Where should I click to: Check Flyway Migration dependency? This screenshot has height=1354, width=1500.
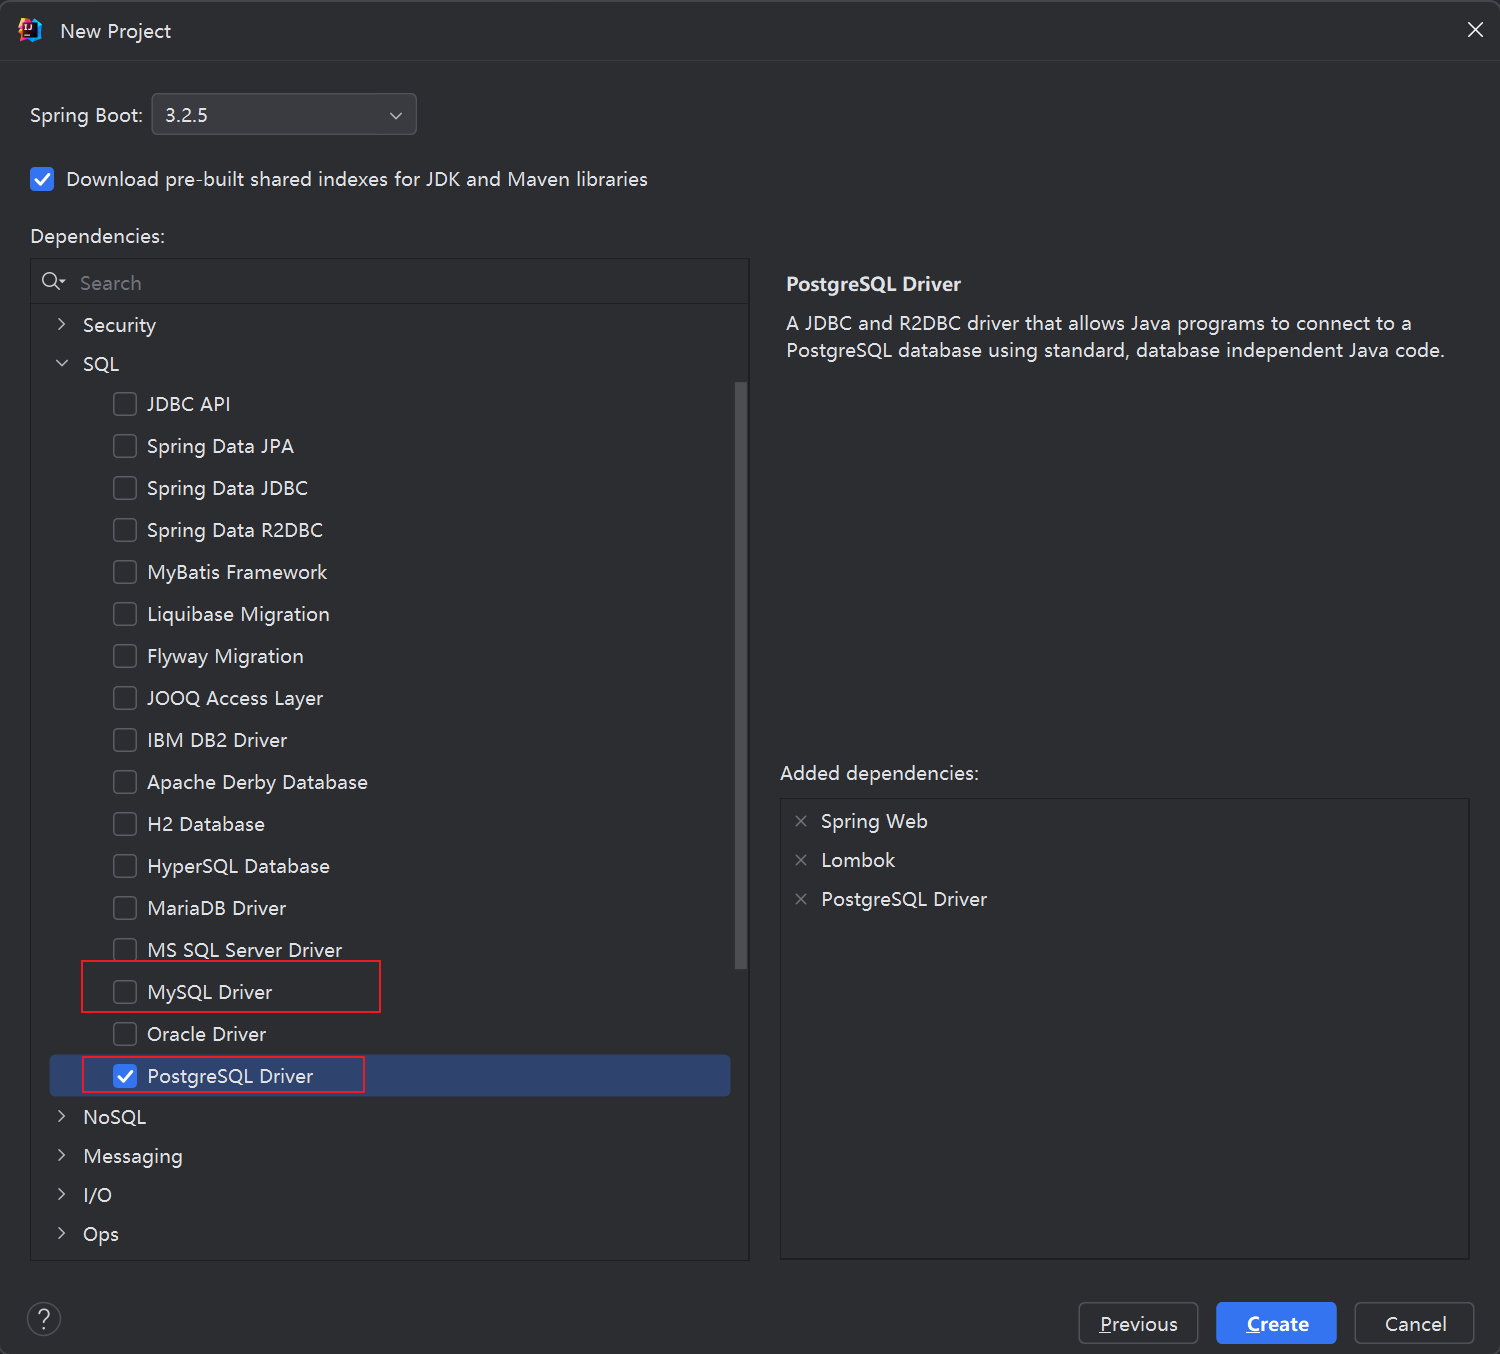coord(125,656)
